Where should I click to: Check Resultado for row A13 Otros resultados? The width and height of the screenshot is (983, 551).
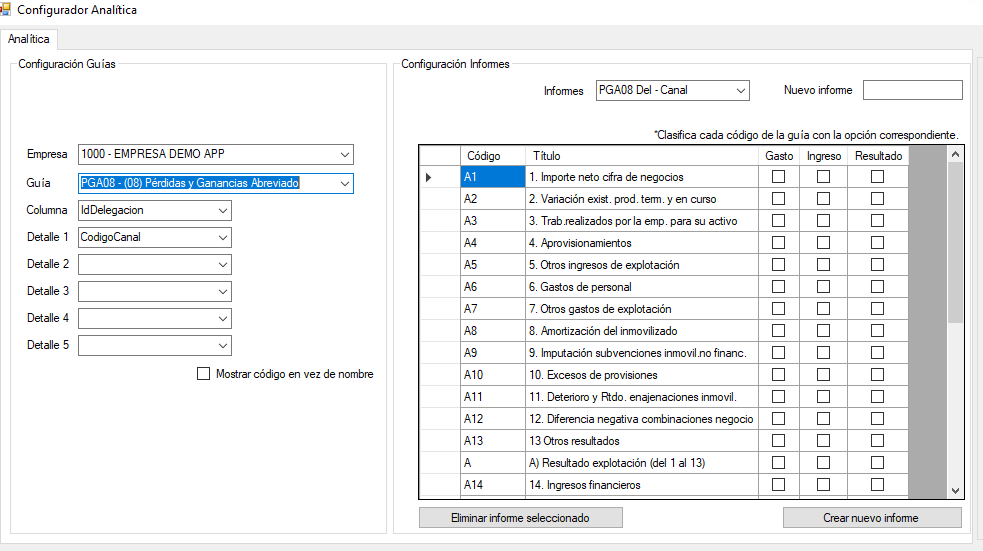pyautogui.click(x=878, y=441)
